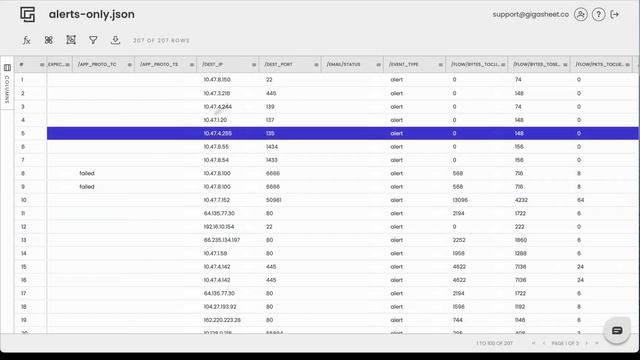Open the # column header menu

pos(42,64)
